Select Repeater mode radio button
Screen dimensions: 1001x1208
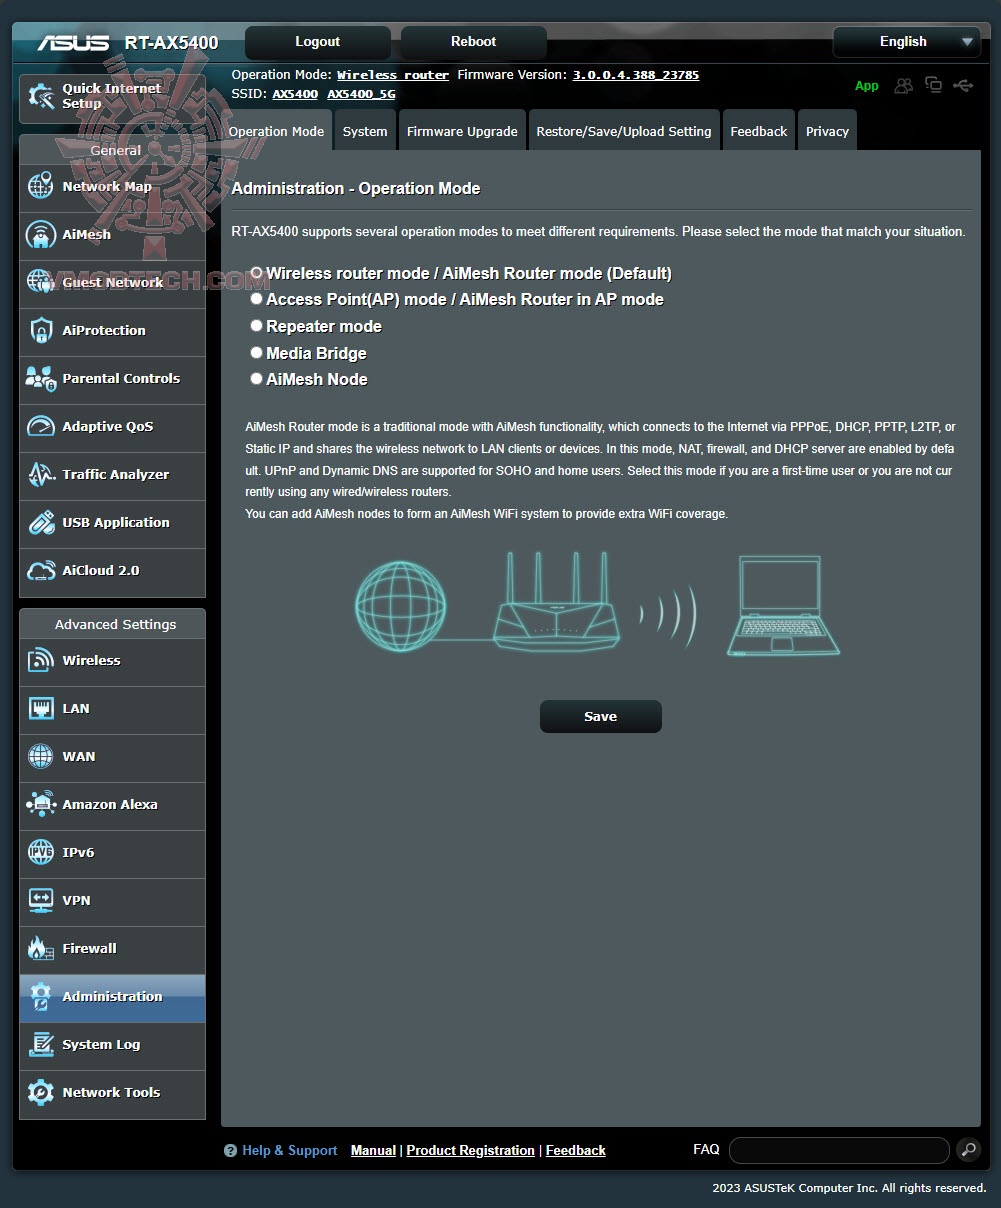click(x=257, y=325)
